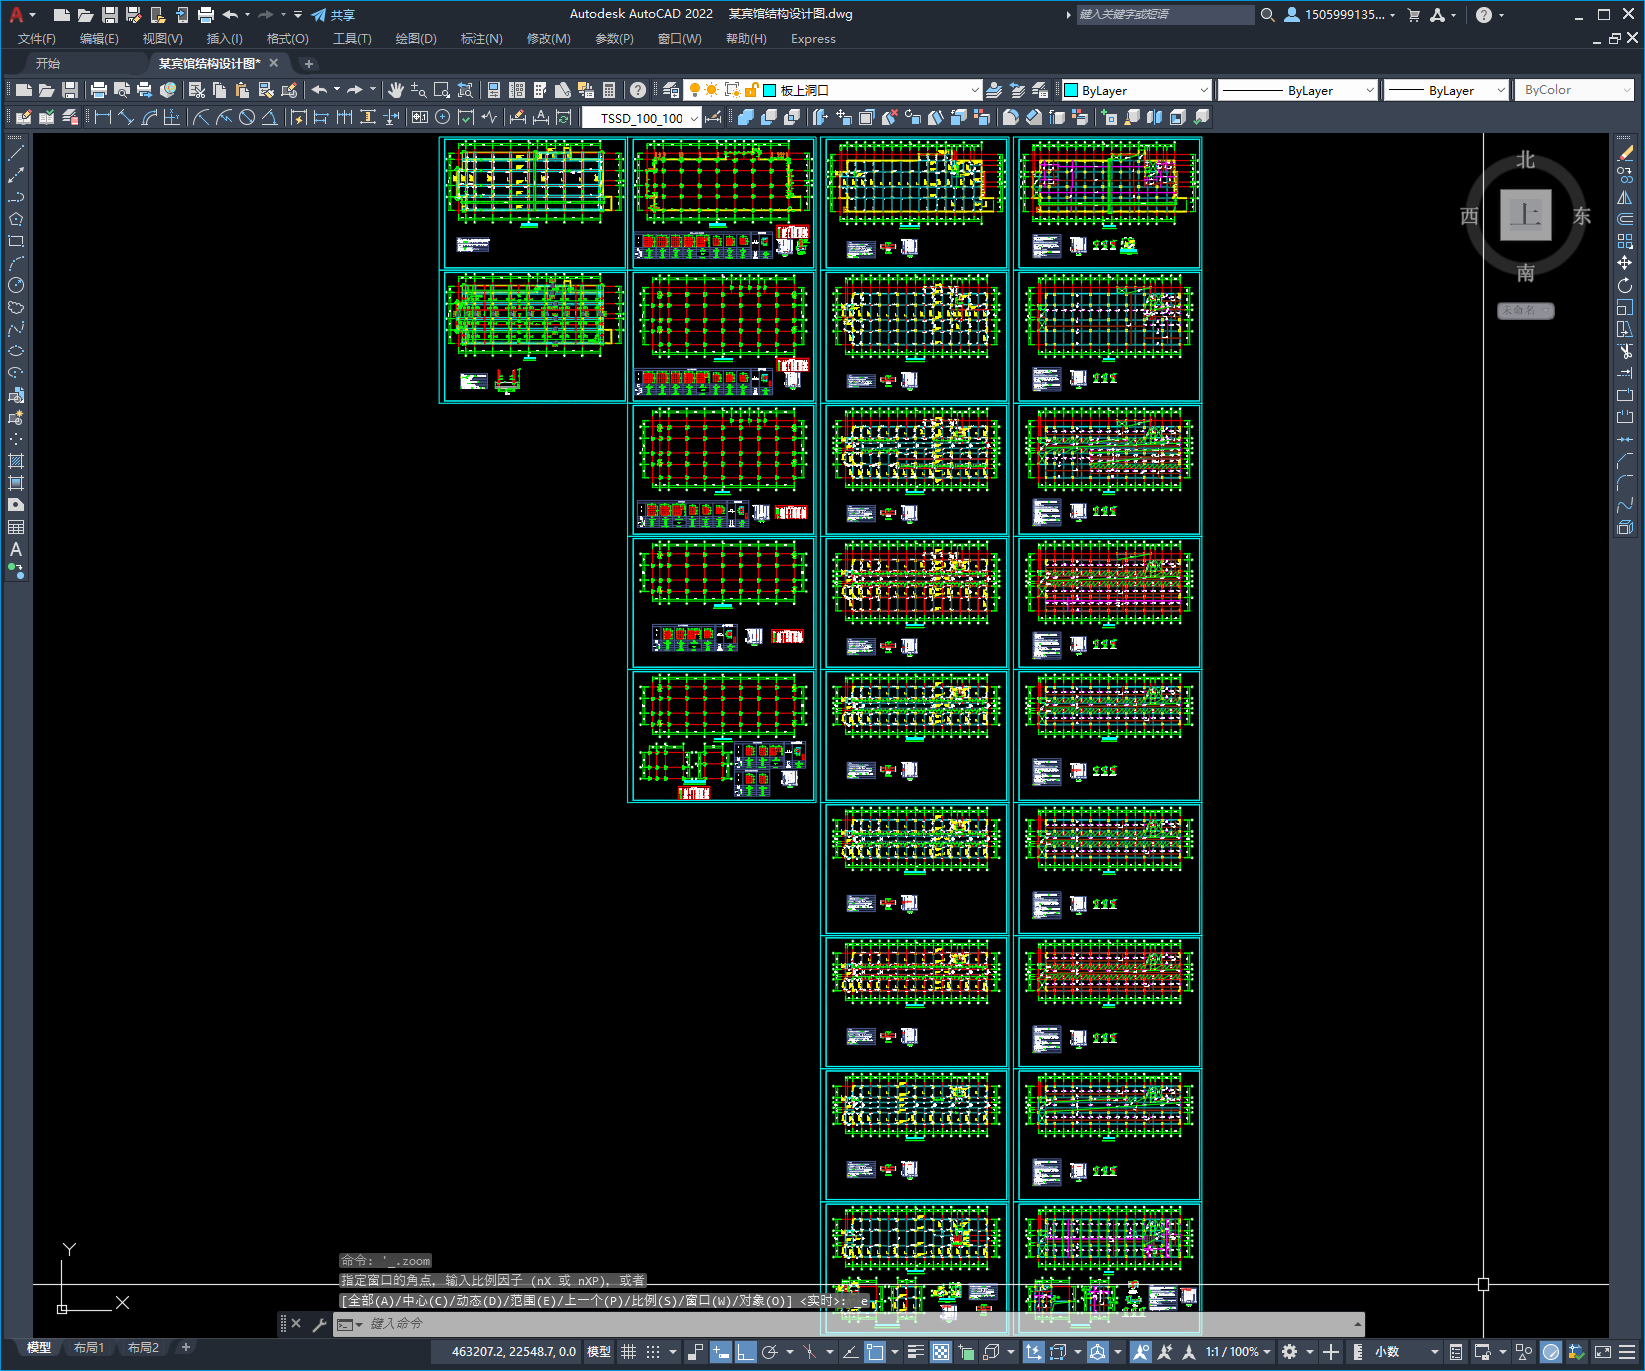The height and width of the screenshot is (1371, 1645).
Task: Click ViewCube 北 direction label
Action: pyautogui.click(x=1525, y=160)
